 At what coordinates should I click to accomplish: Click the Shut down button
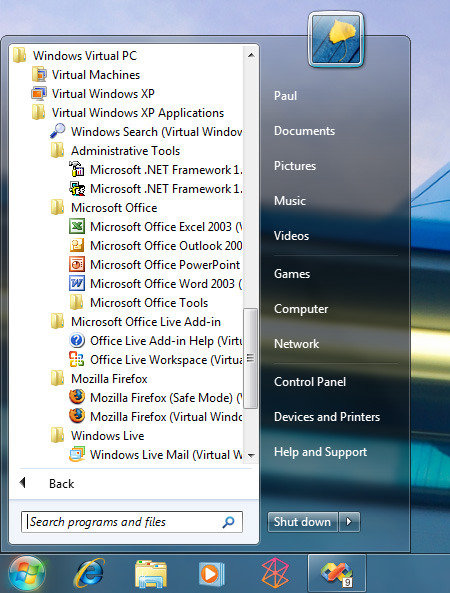[x=303, y=522]
